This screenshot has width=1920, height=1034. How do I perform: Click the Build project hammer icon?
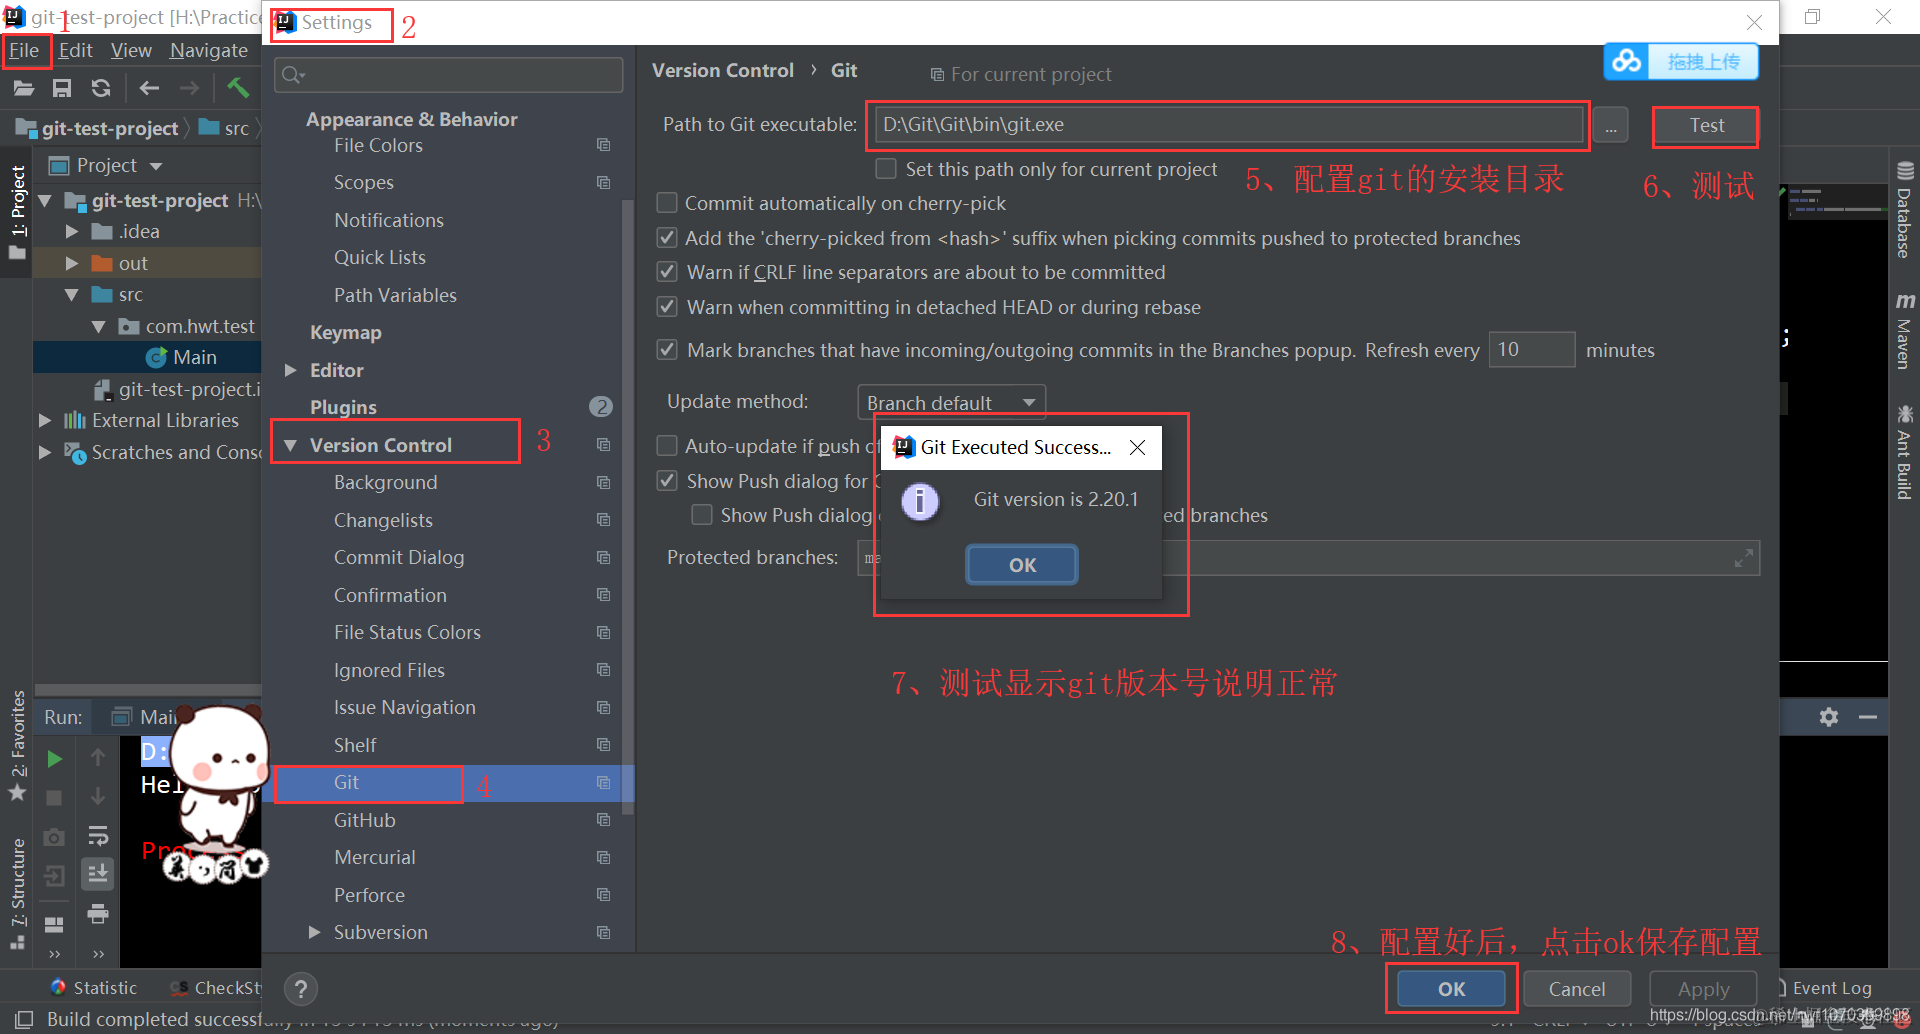(x=238, y=88)
